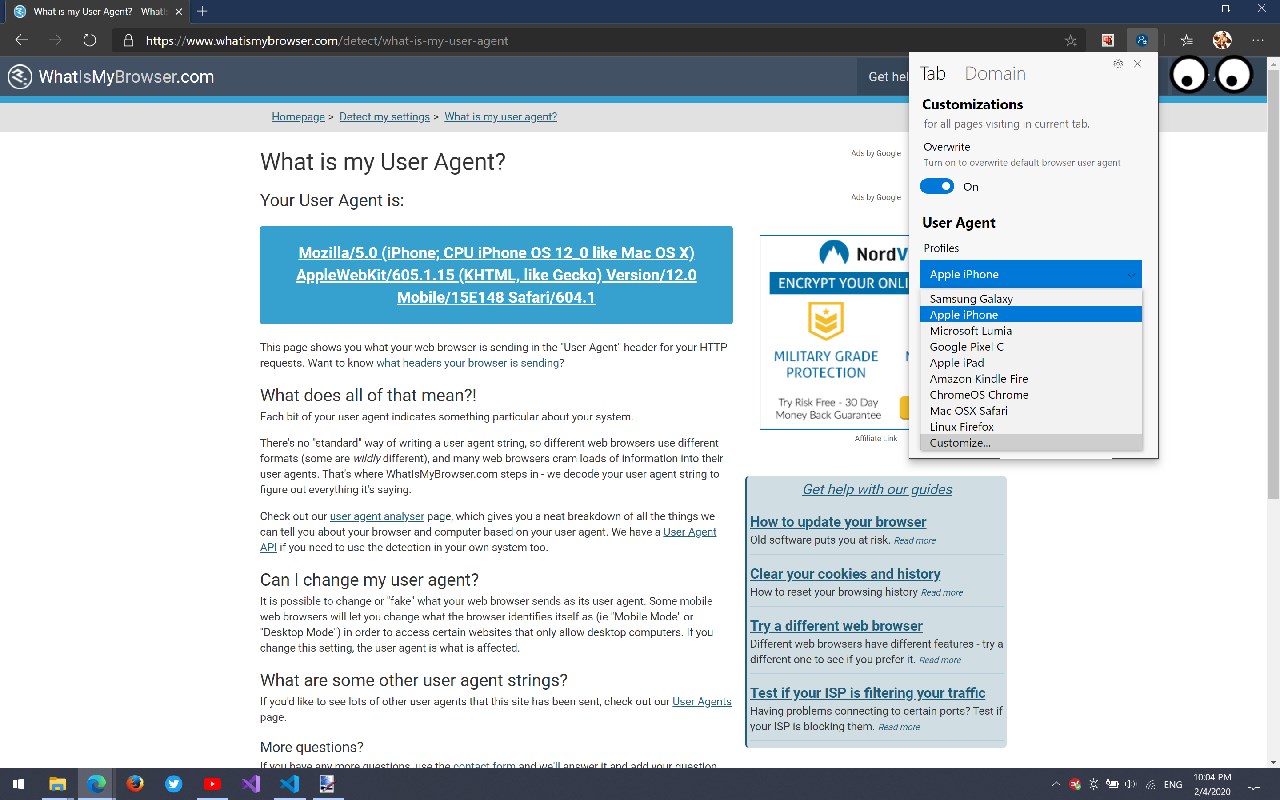The image size is (1280, 800).
Task: Open a new tab with plus button
Action: 202,11
